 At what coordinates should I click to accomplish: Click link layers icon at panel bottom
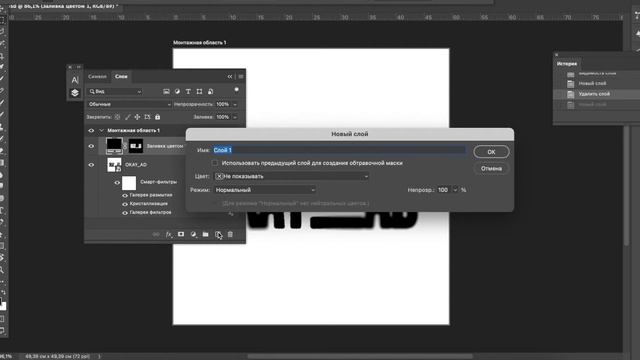[156, 234]
